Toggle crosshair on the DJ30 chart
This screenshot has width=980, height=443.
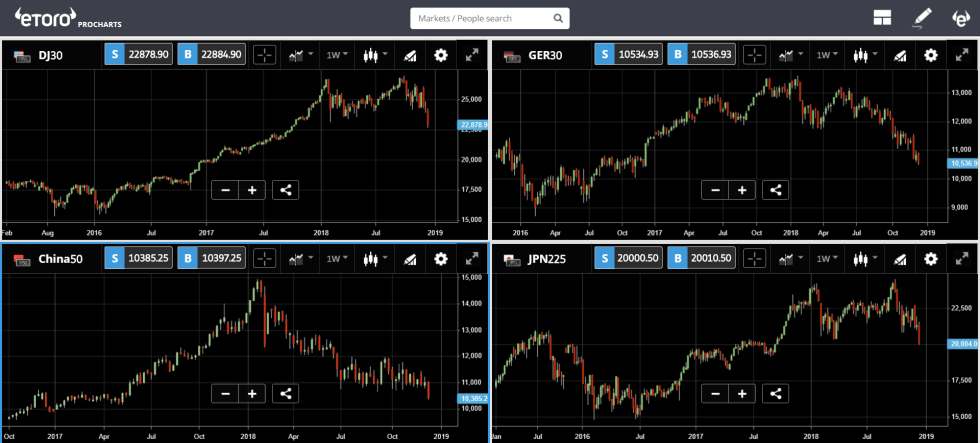point(264,56)
